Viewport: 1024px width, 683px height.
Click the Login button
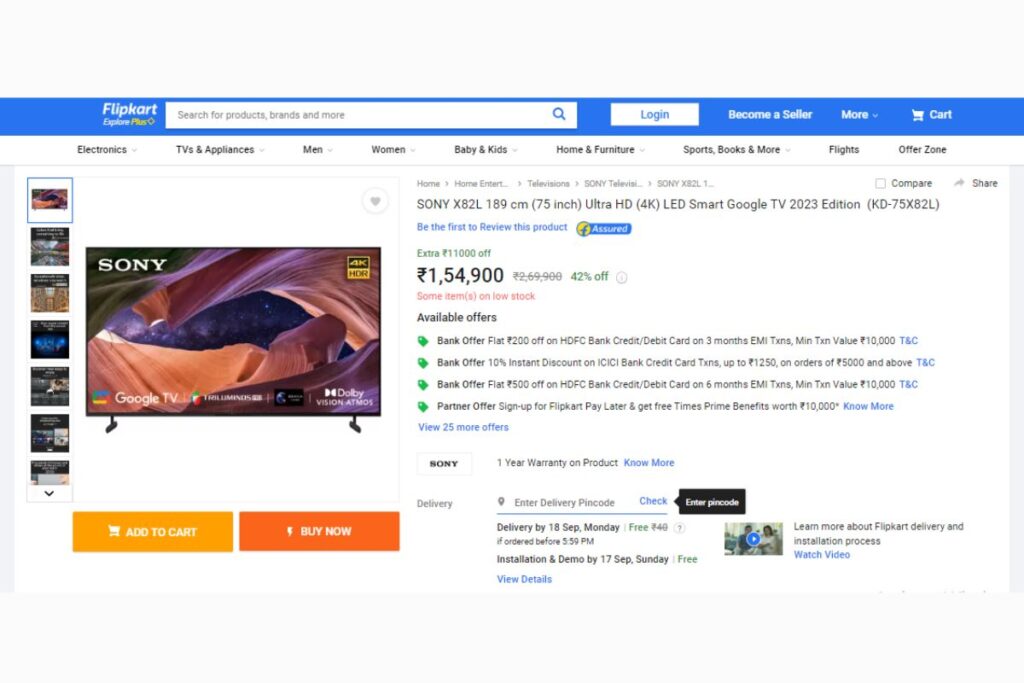(x=654, y=114)
